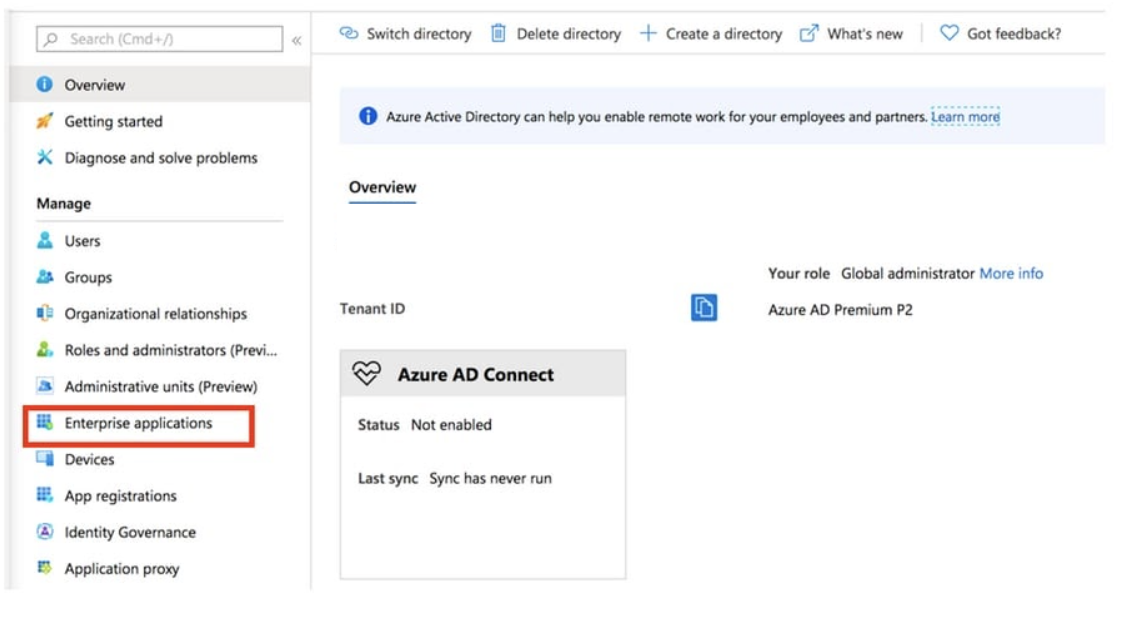Open the What's new link
The height and width of the screenshot is (620, 1126).
point(852,34)
